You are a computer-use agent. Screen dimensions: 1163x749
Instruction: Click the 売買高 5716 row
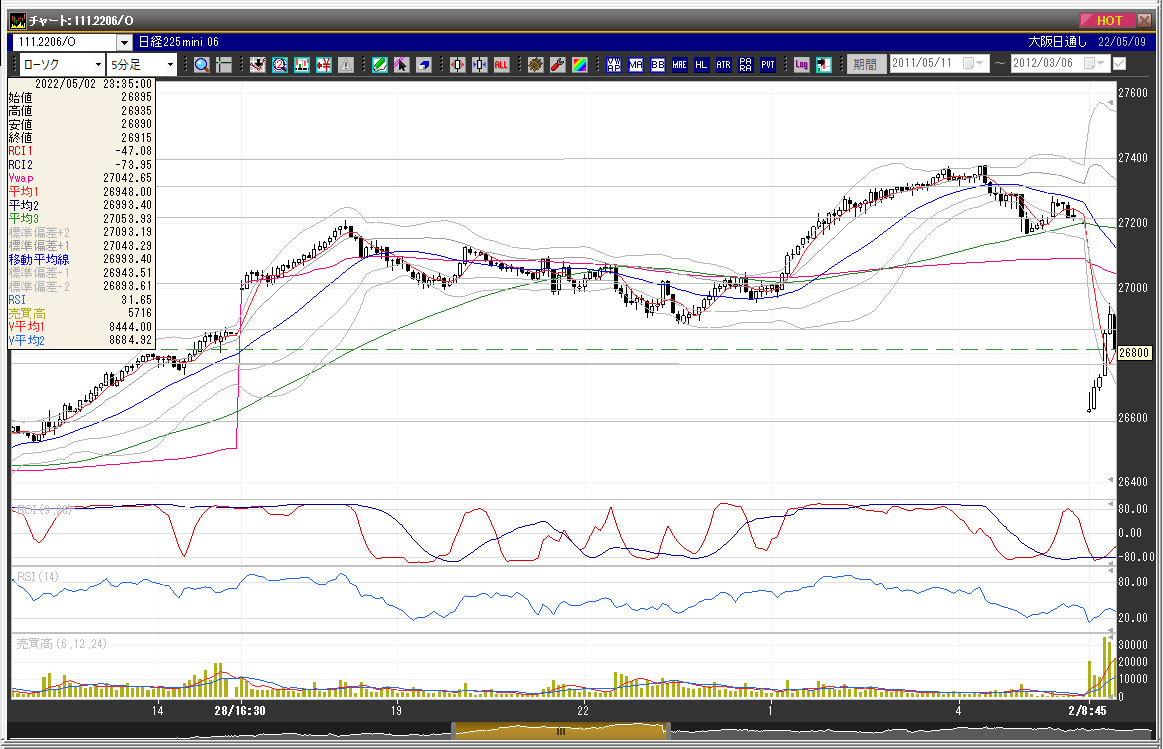[x=80, y=314]
